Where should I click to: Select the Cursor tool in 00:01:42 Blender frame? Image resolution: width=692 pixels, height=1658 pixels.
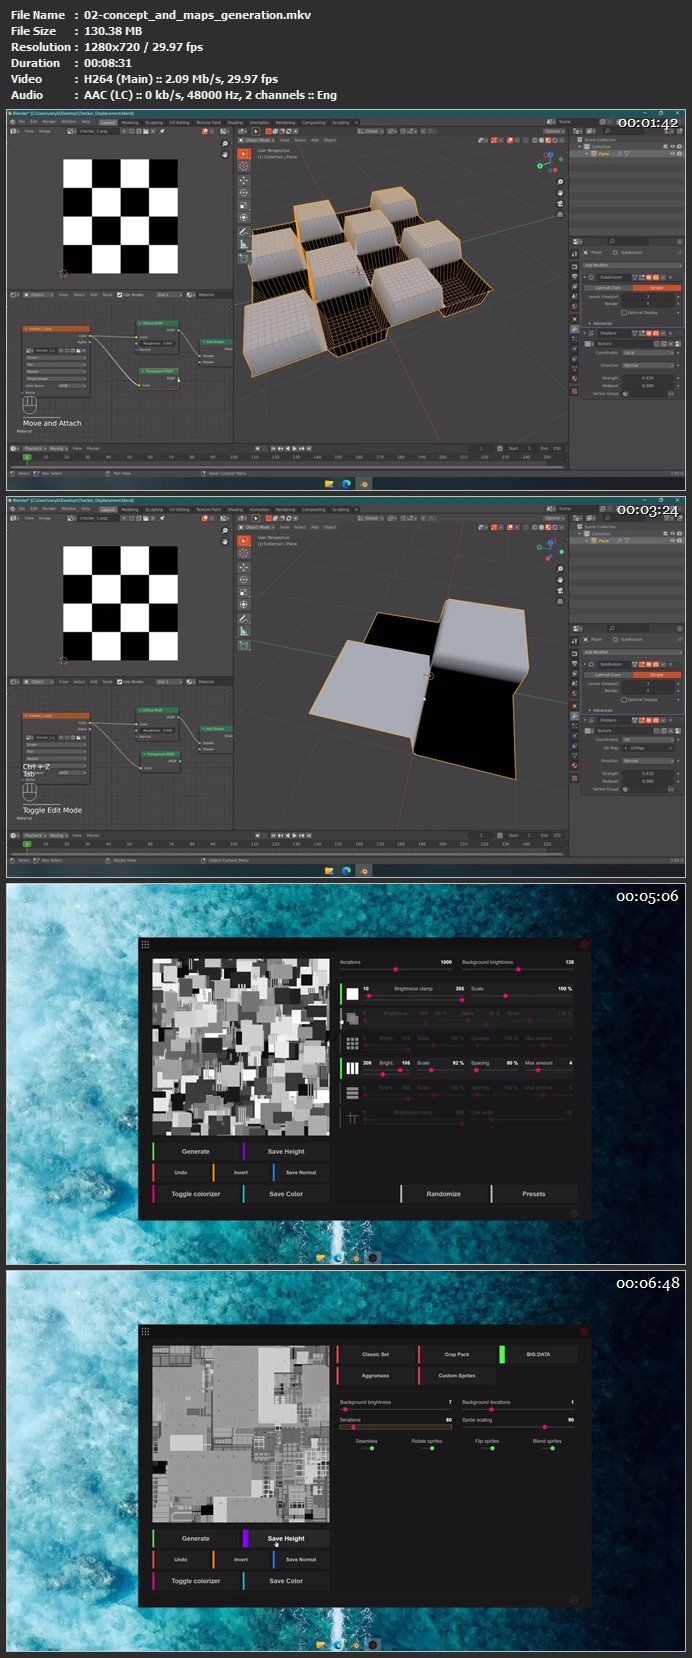coord(243,167)
